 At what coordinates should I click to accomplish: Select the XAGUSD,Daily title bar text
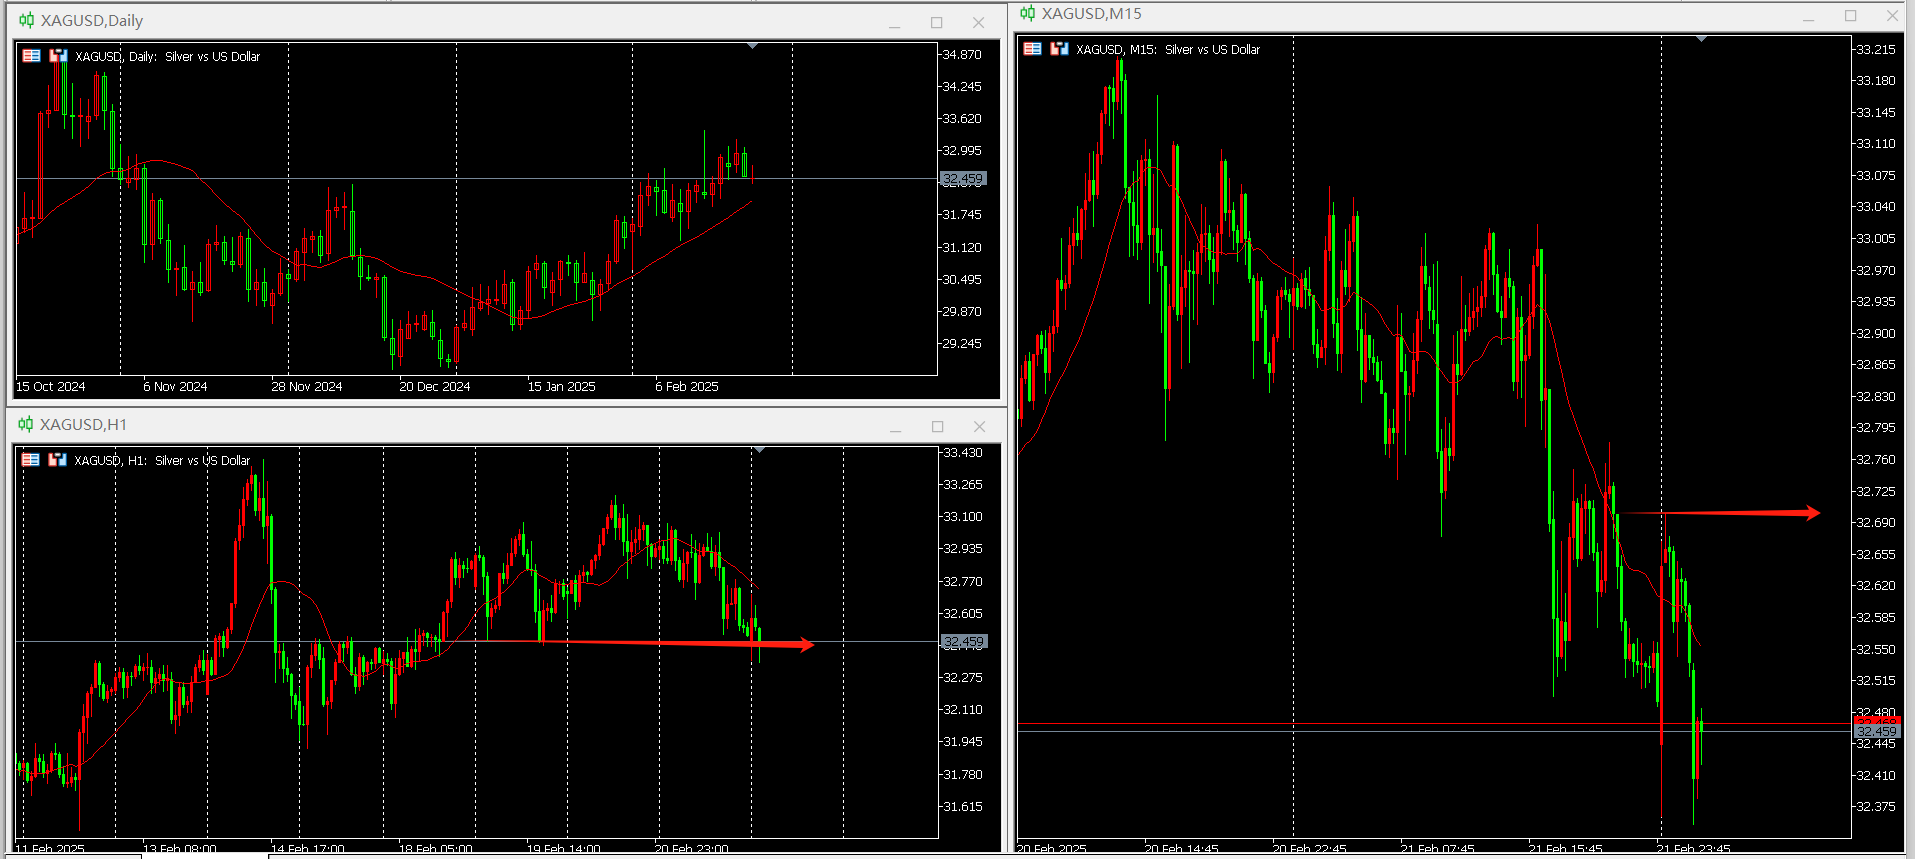(x=92, y=21)
